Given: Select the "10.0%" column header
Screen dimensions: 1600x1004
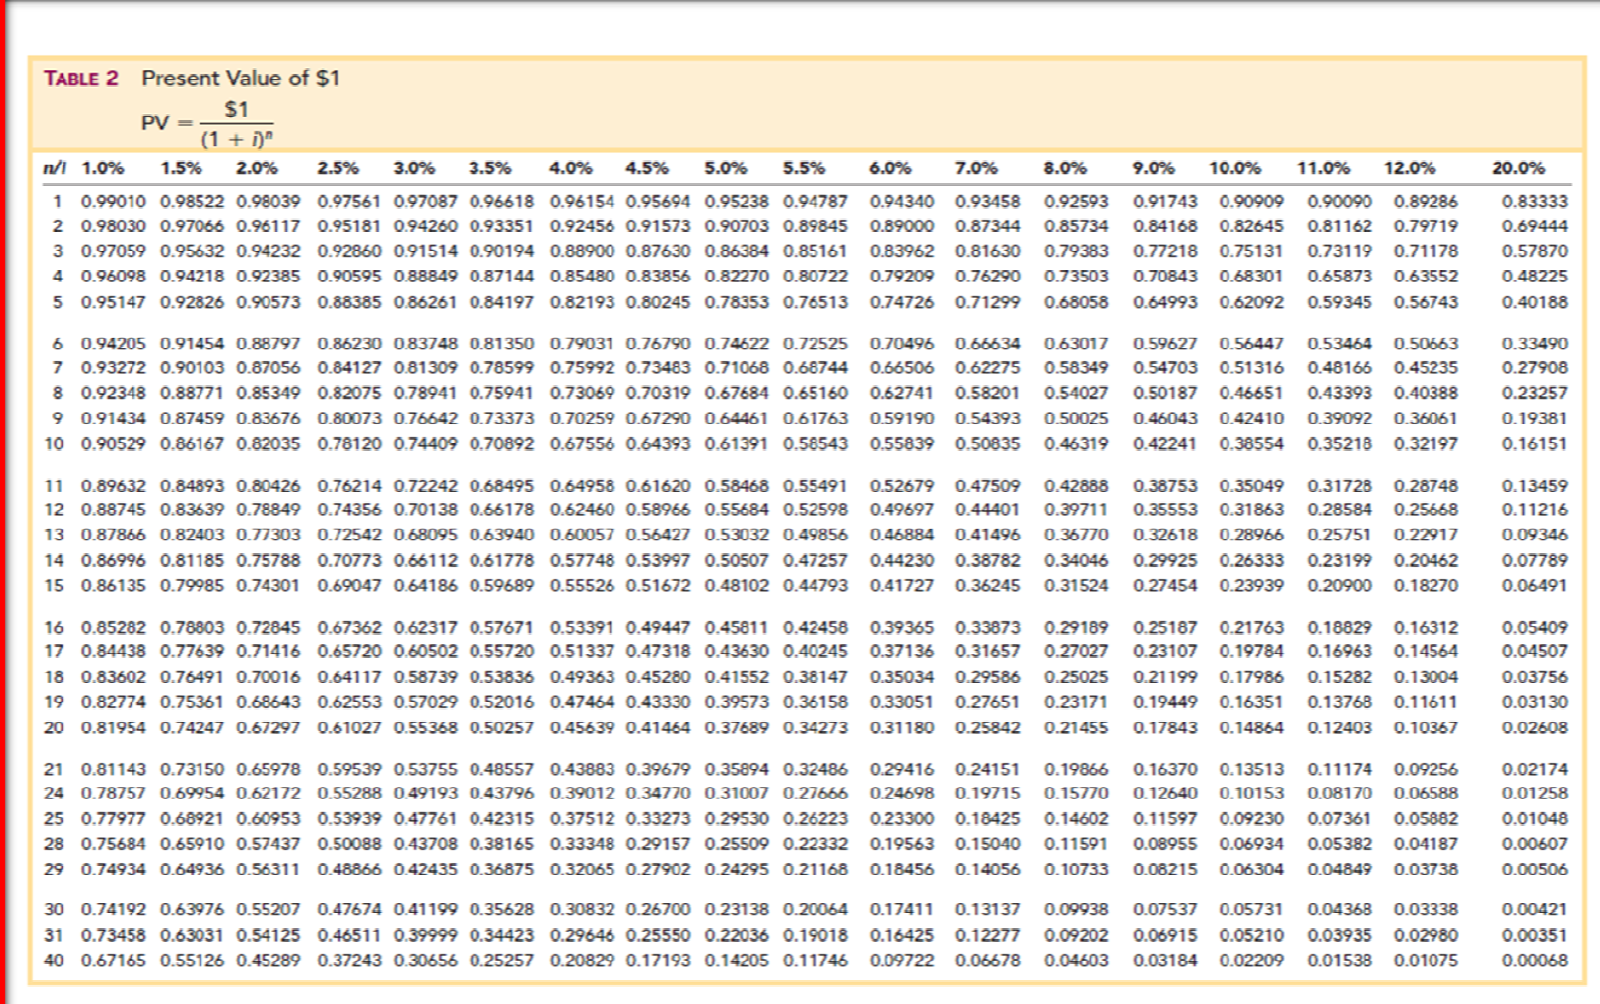Looking at the screenshot, I should (x=1235, y=168).
